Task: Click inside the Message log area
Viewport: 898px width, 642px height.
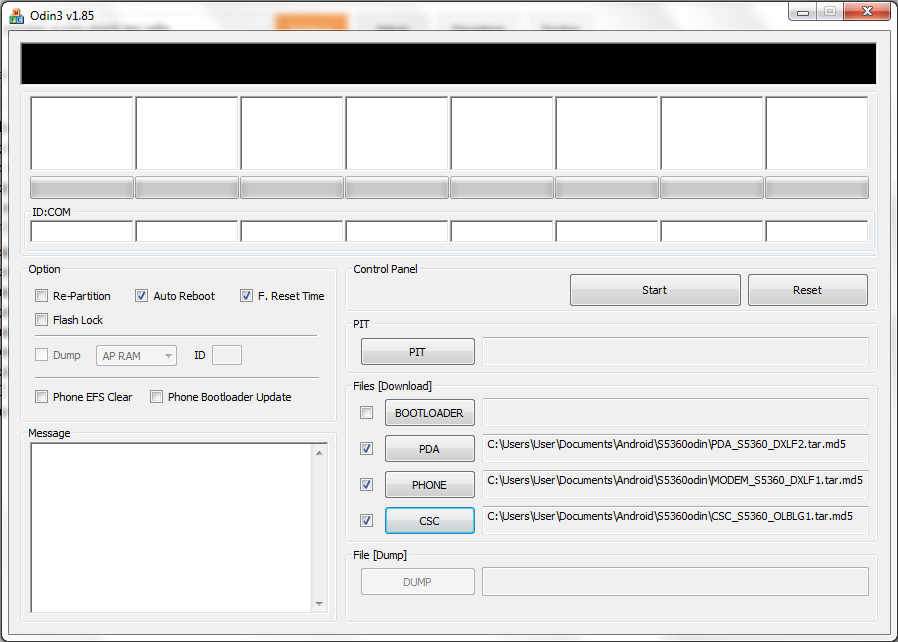Action: coord(172,527)
